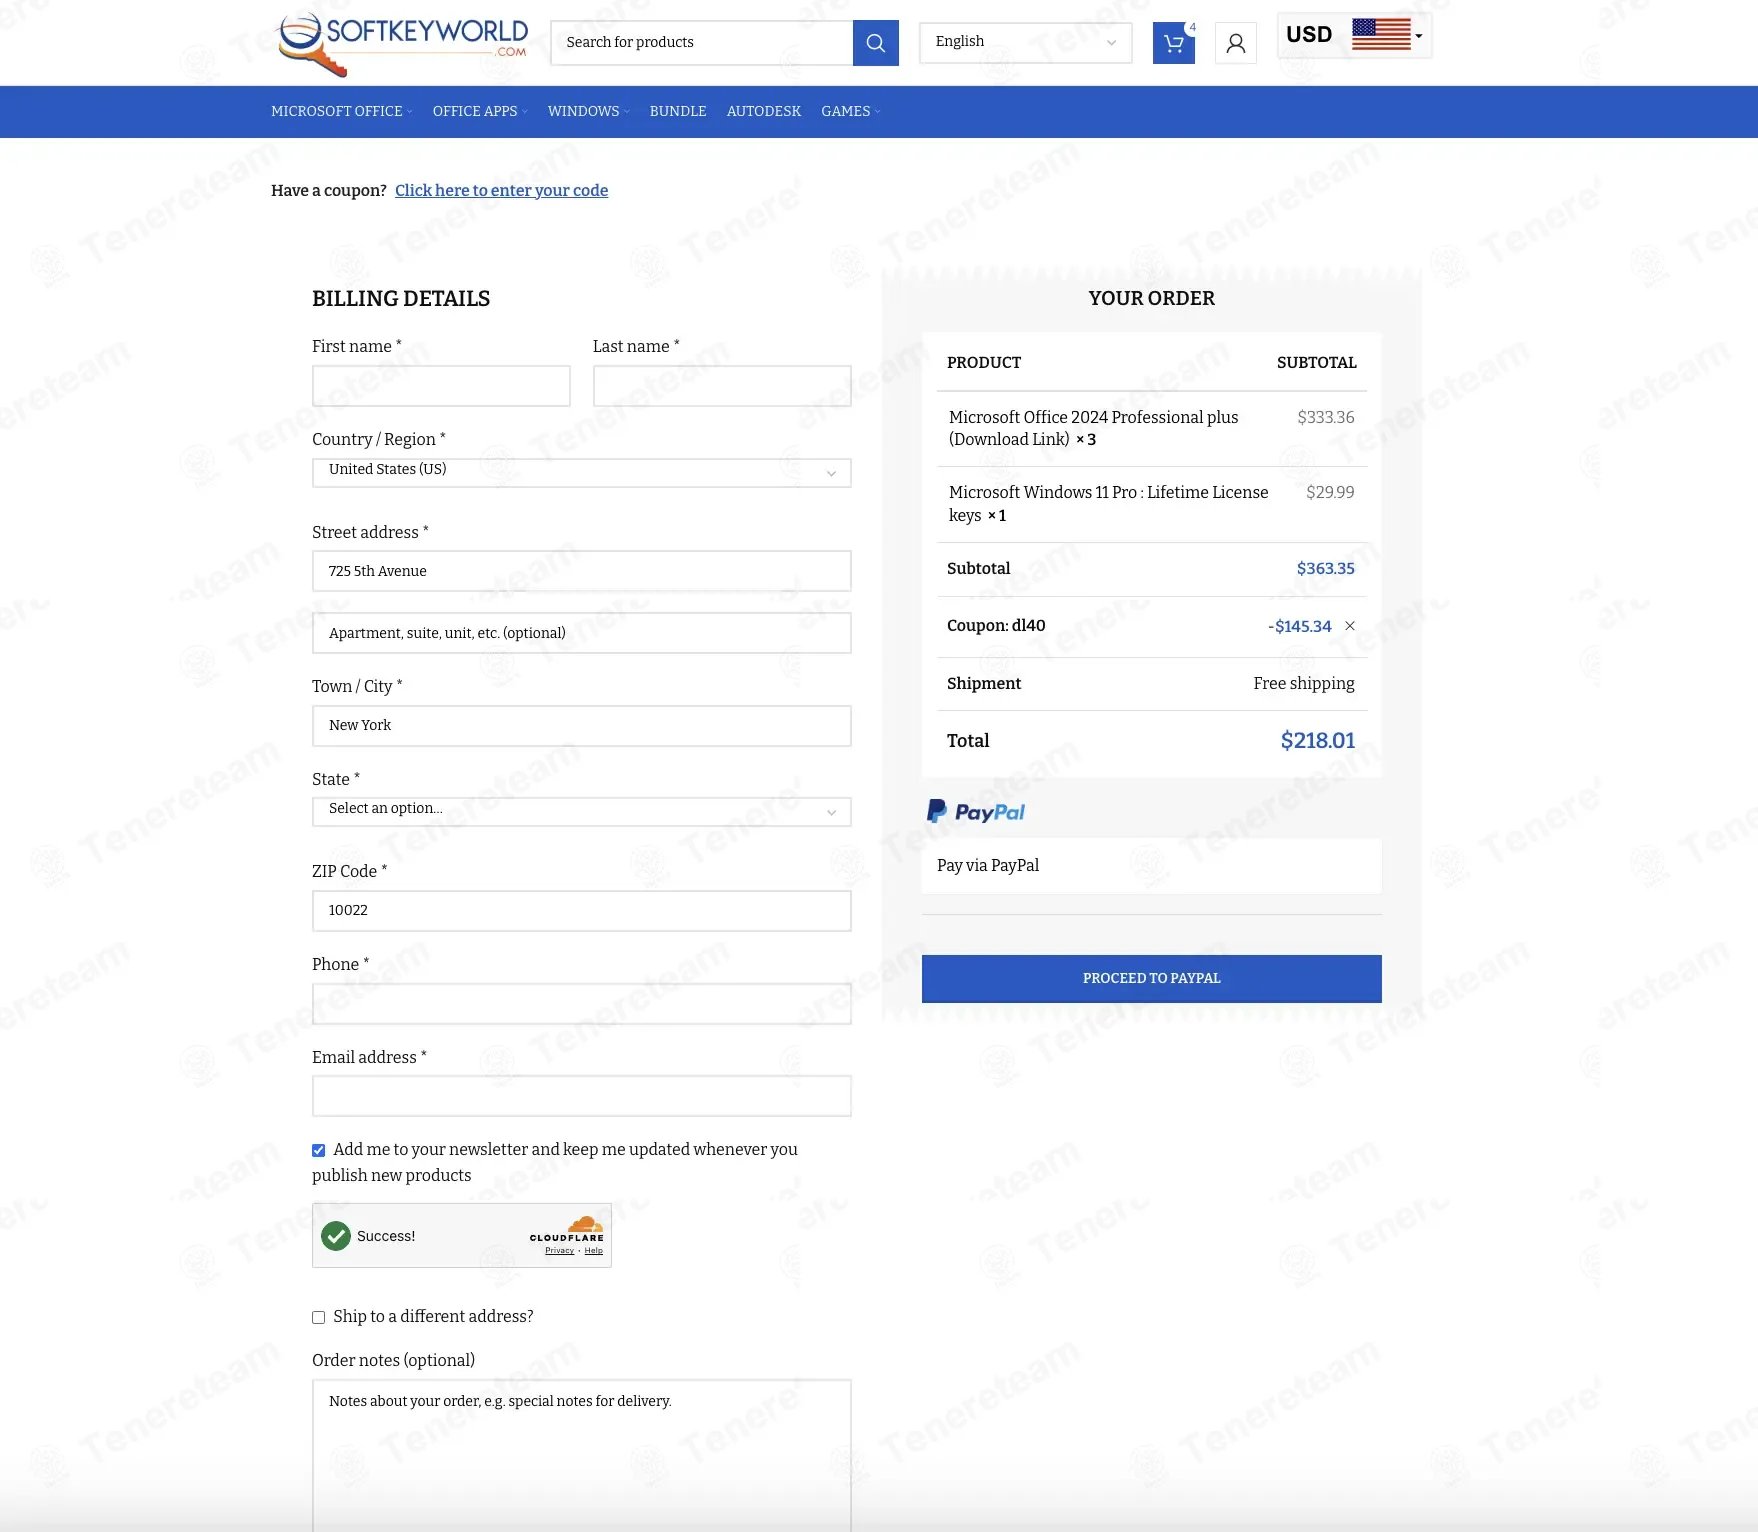Expand the Office Apps menu

coord(480,111)
